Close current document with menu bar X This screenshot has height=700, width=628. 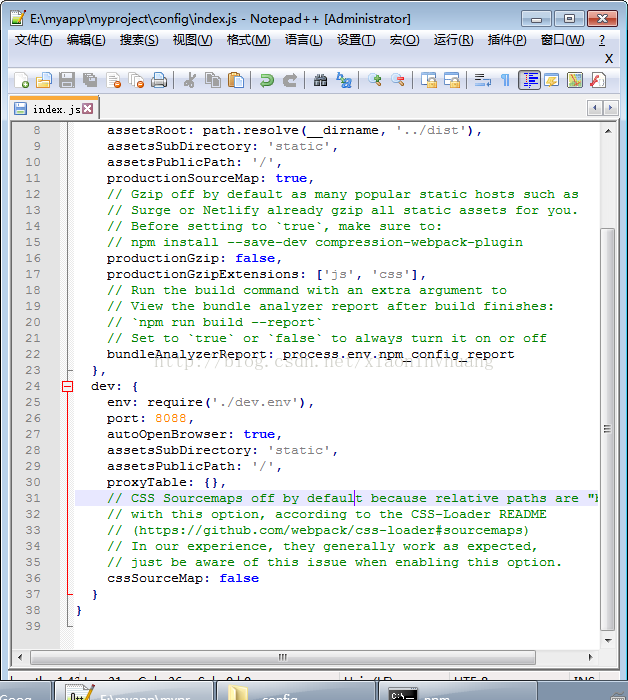point(609,58)
